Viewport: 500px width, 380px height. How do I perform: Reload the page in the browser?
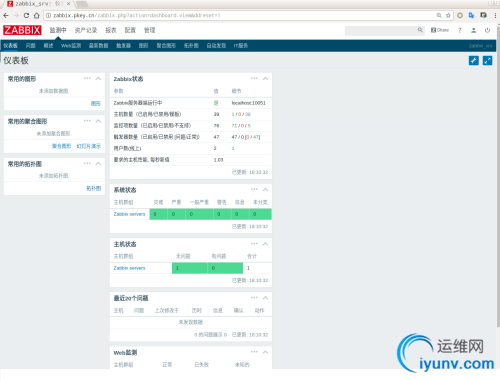(x=26, y=15)
